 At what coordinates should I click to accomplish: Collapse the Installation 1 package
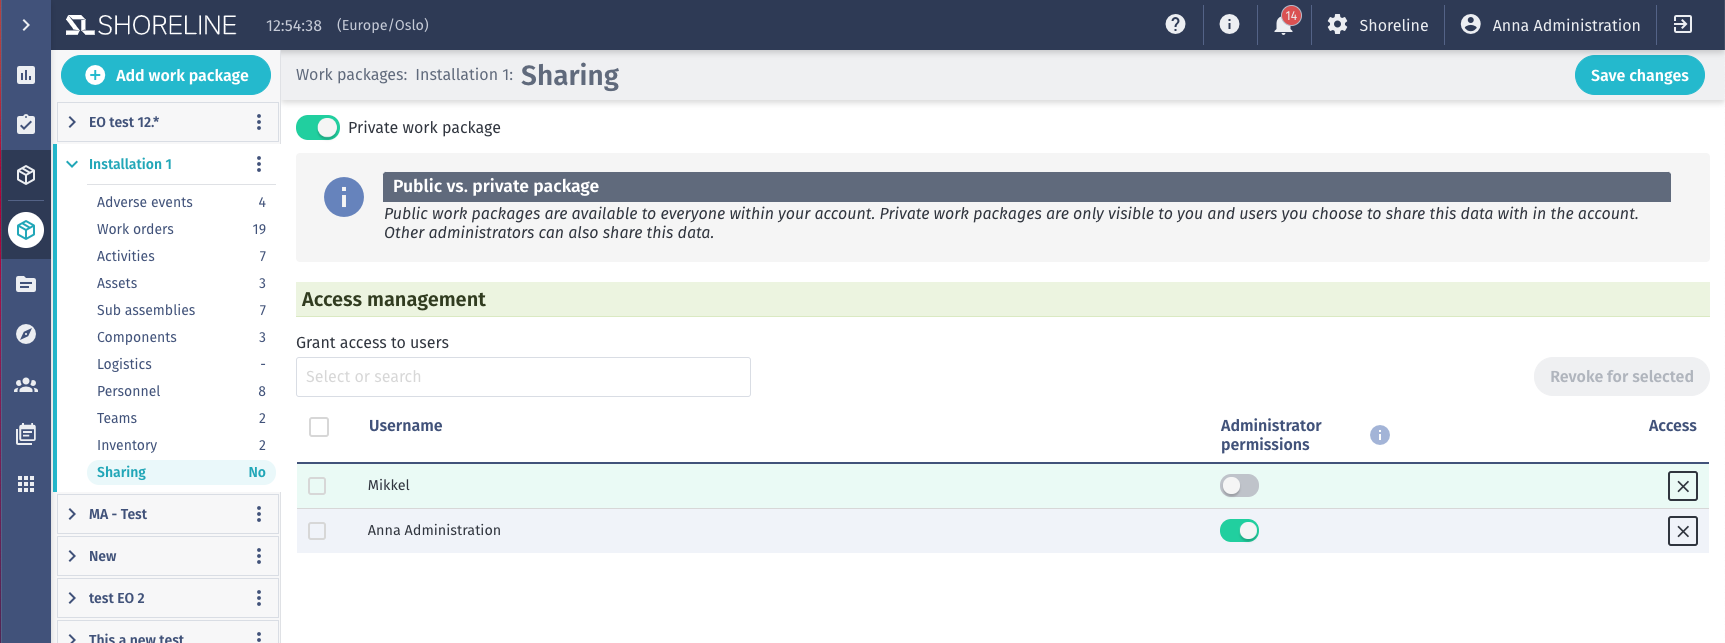[72, 164]
